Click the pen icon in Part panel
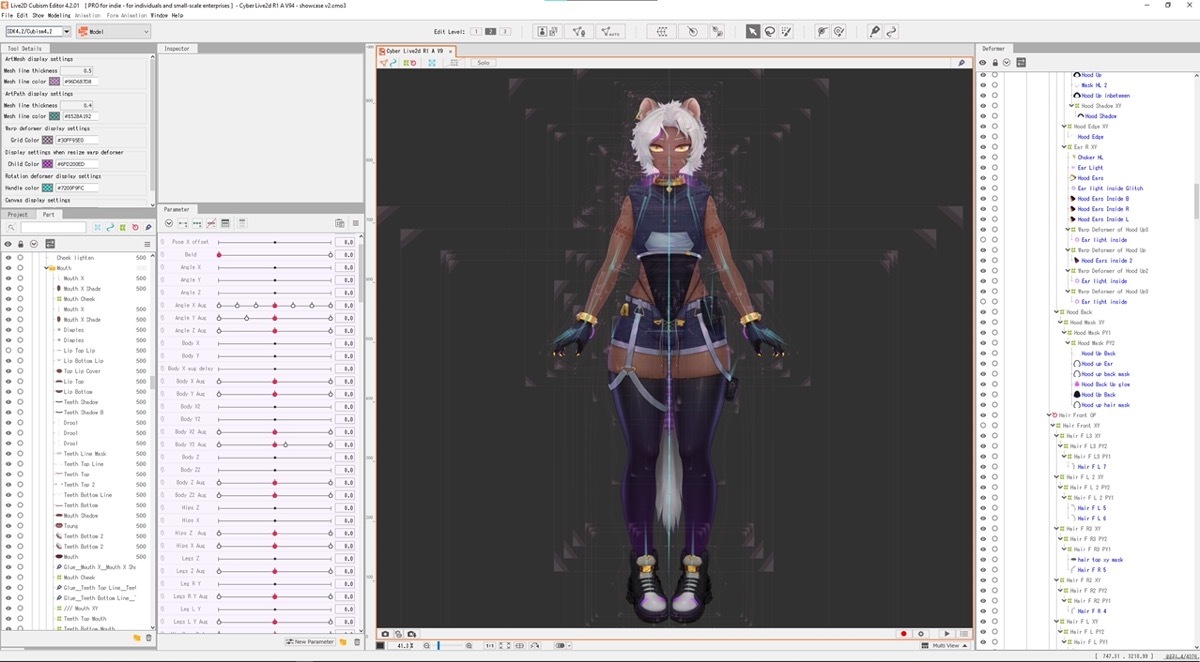Image resolution: width=1200 pixels, height=662 pixels. pos(147,228)
